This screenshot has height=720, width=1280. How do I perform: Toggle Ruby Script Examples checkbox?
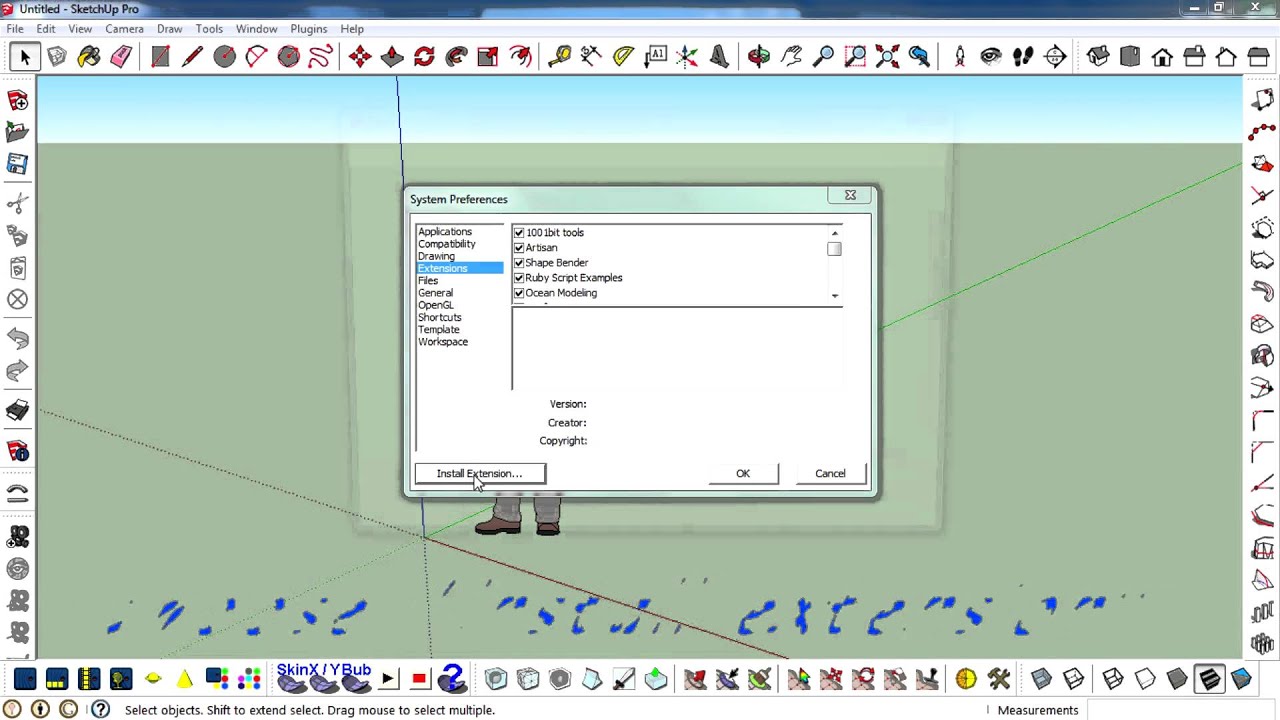pos(519,278)
